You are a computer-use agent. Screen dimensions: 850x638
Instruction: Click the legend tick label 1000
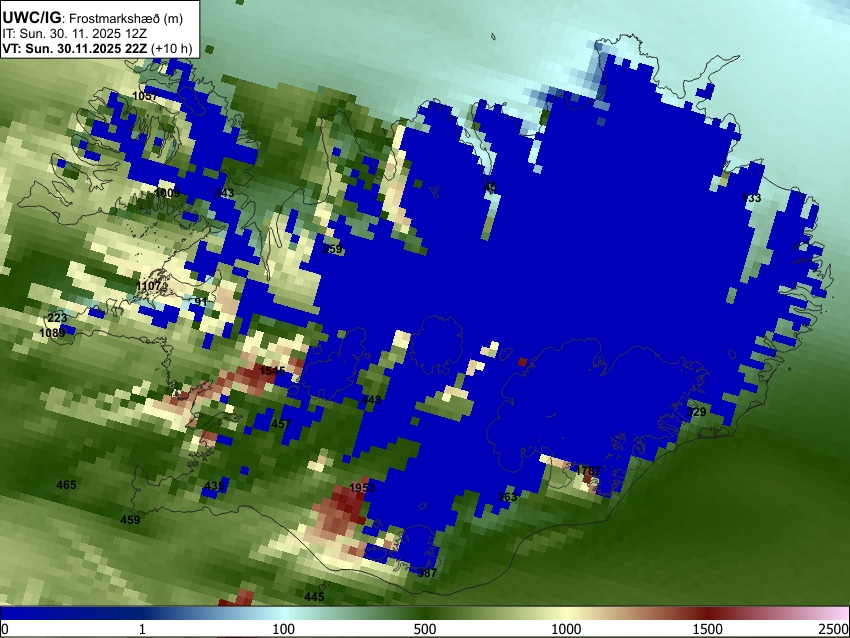pyautogui.click(x=566, y=629)
